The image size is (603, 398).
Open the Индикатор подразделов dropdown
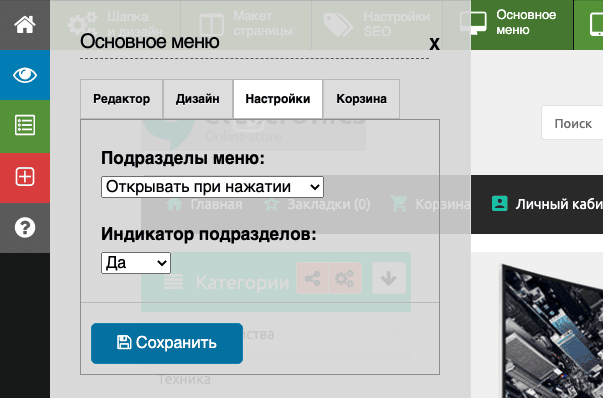[x=136, y=263]
